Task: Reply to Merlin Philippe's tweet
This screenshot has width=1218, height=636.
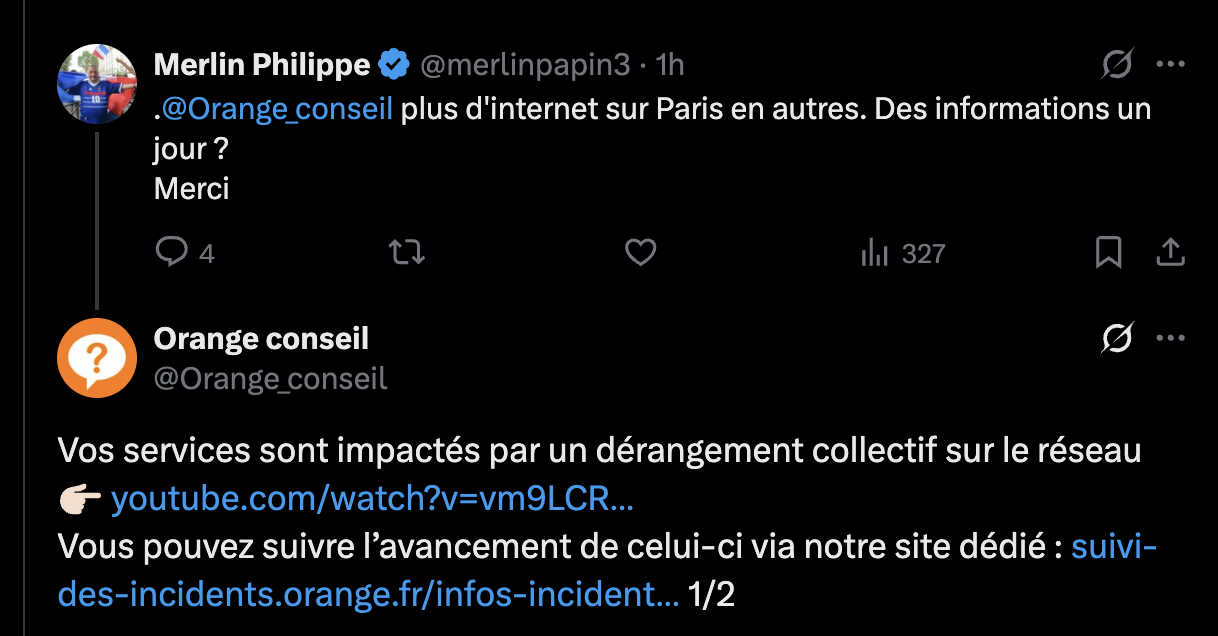Action: click(173, 253)
